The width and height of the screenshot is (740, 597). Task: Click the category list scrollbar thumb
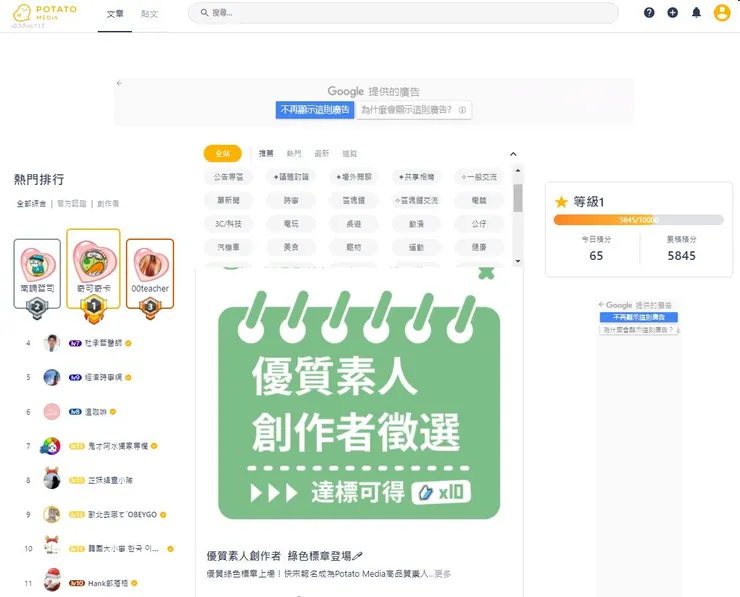(x=518, y=198)
